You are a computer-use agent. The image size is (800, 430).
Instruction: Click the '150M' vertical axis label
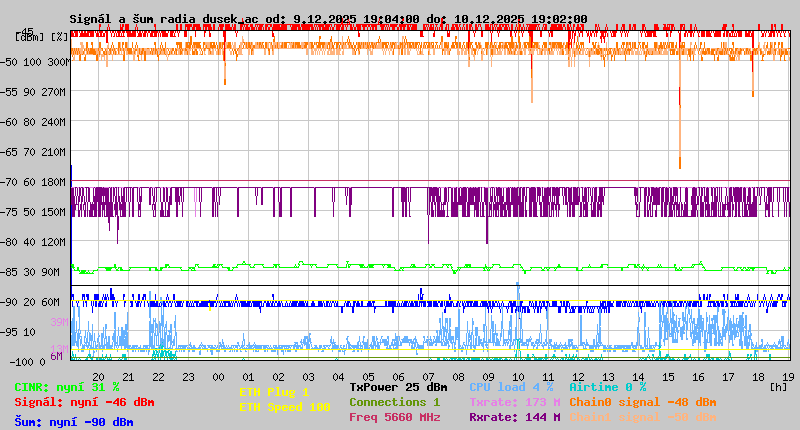point(56,212)
